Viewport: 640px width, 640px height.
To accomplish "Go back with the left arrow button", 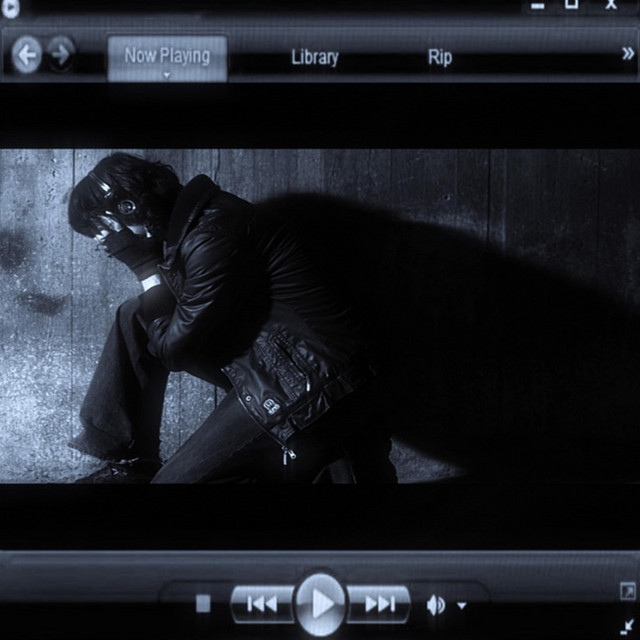I will point(27,55).
